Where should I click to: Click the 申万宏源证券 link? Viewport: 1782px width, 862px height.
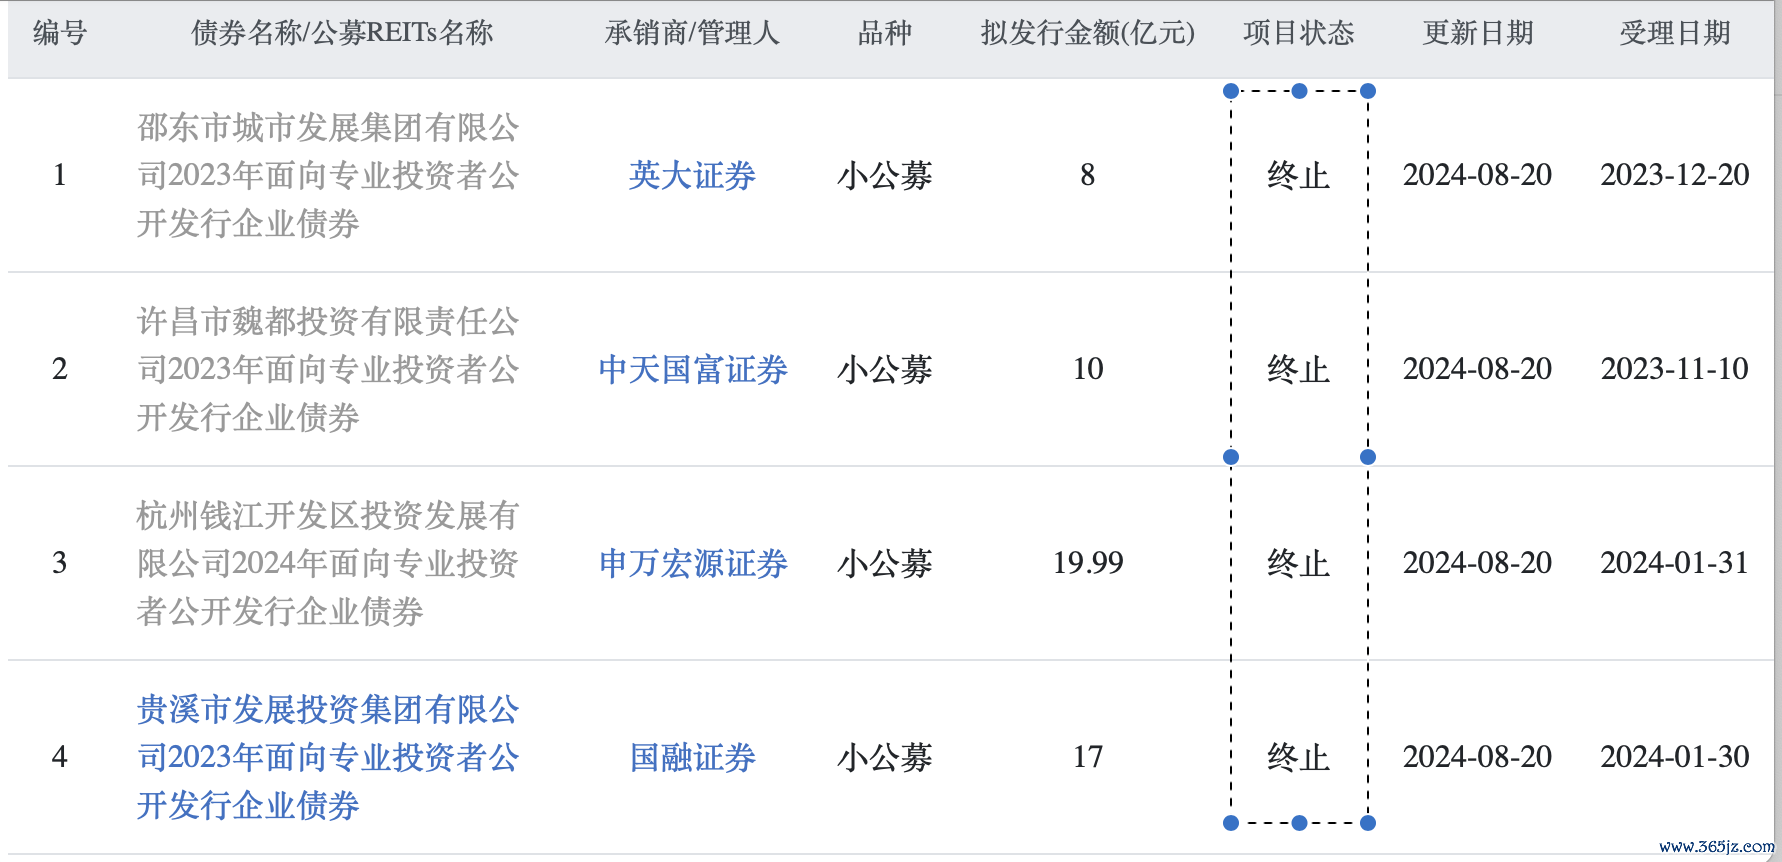(x=692, y=564)
